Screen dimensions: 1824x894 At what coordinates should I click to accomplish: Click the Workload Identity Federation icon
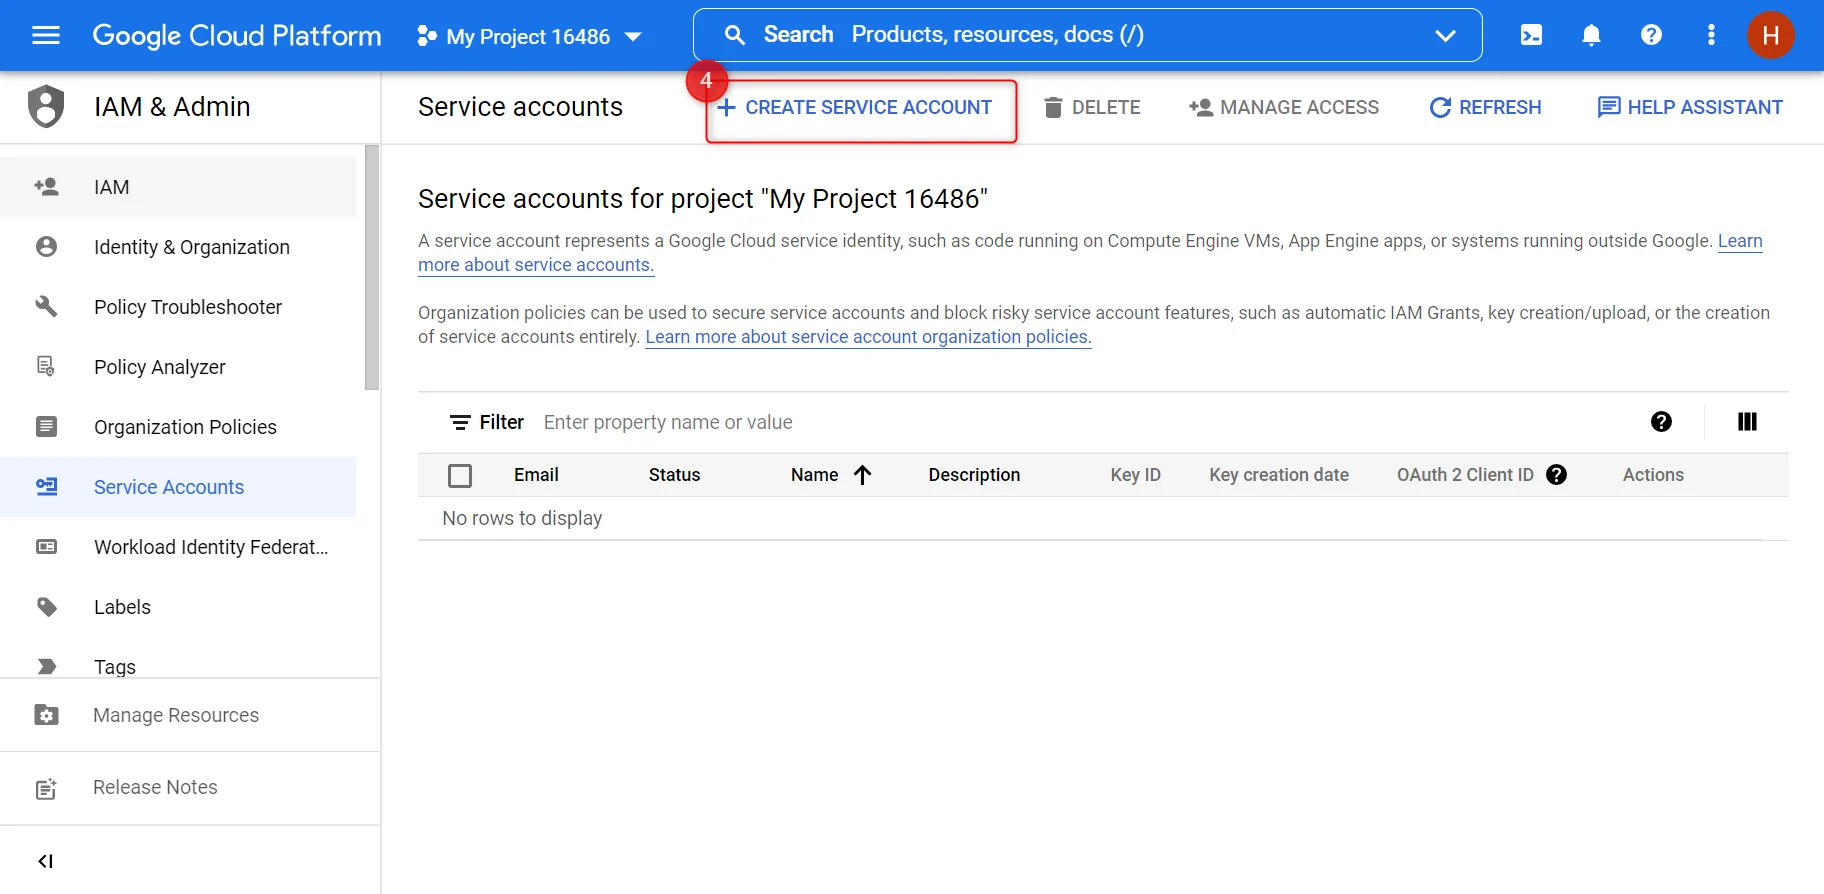tap(46, 547)
